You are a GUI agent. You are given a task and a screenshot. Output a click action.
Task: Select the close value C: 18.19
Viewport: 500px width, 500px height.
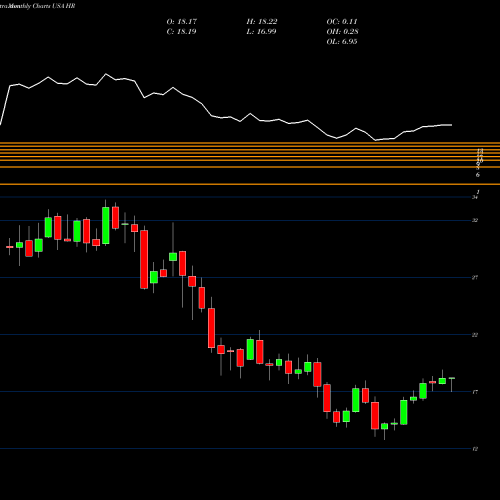pyautogui.click(x=181, y=32)
